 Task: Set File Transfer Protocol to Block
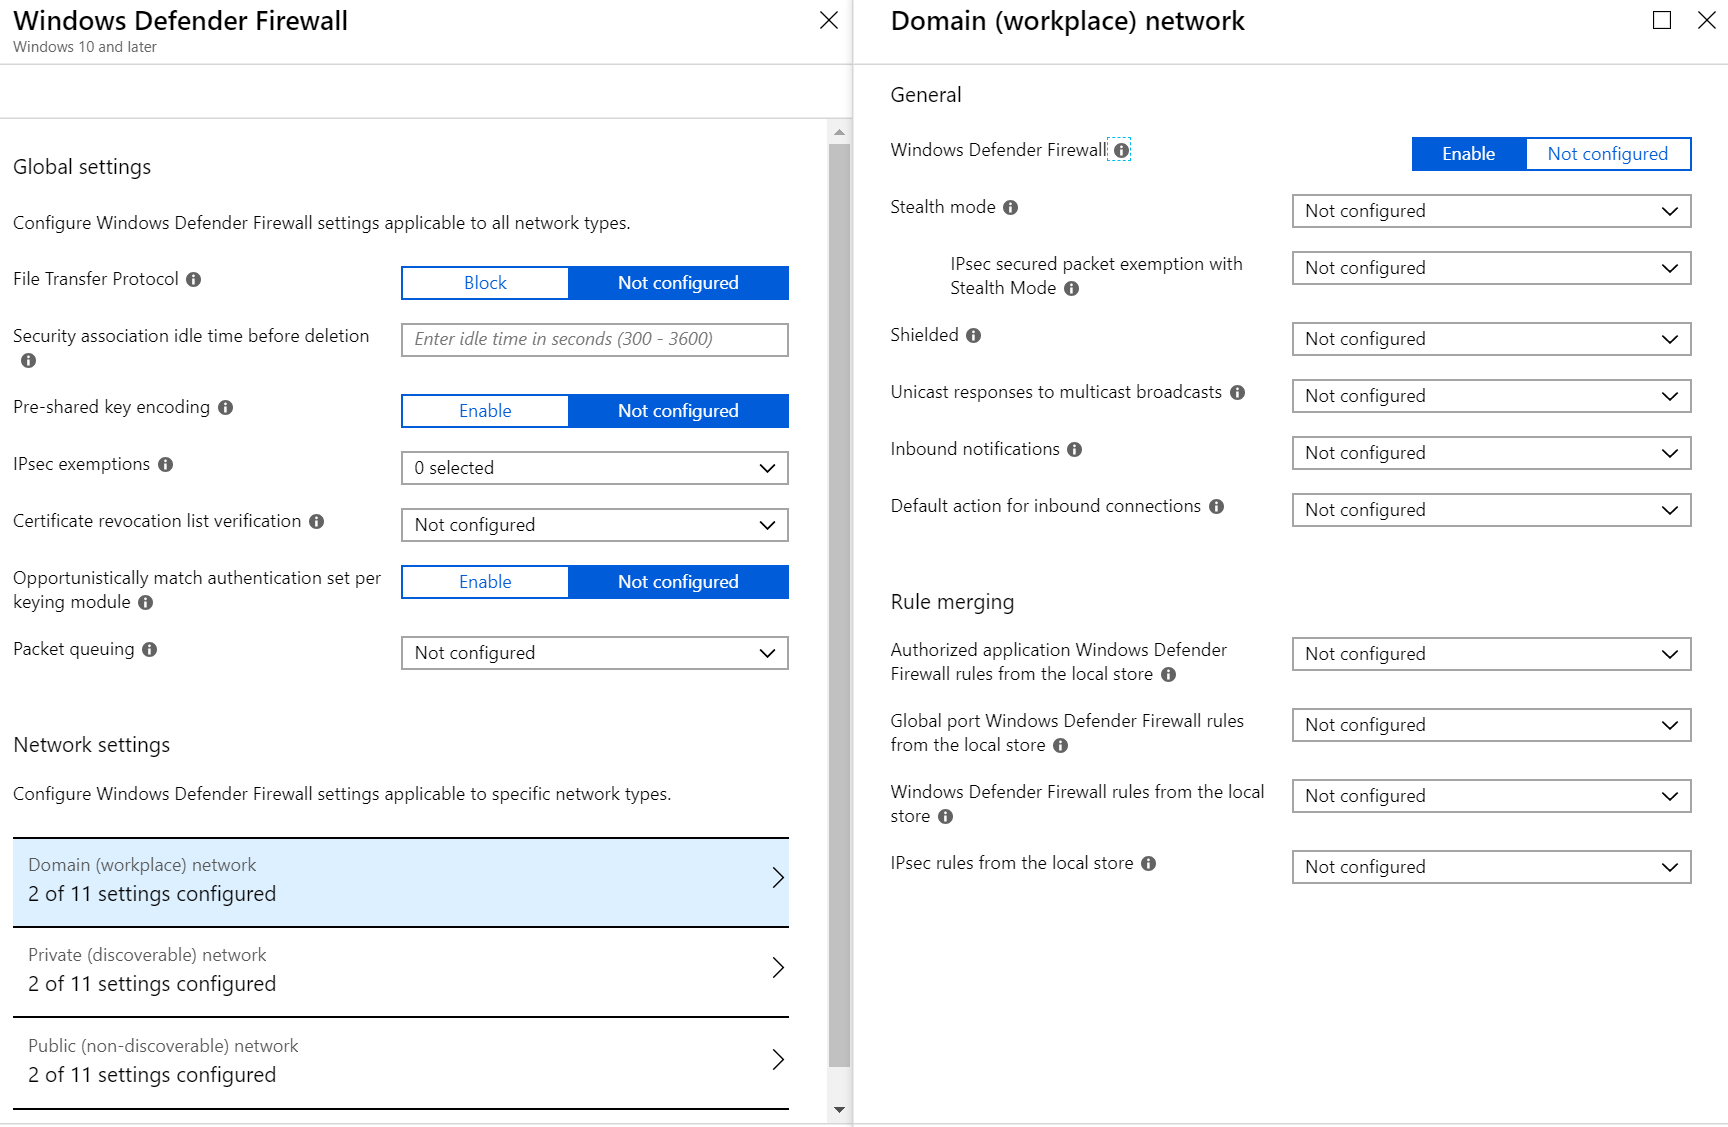click(x=484, y=283)
